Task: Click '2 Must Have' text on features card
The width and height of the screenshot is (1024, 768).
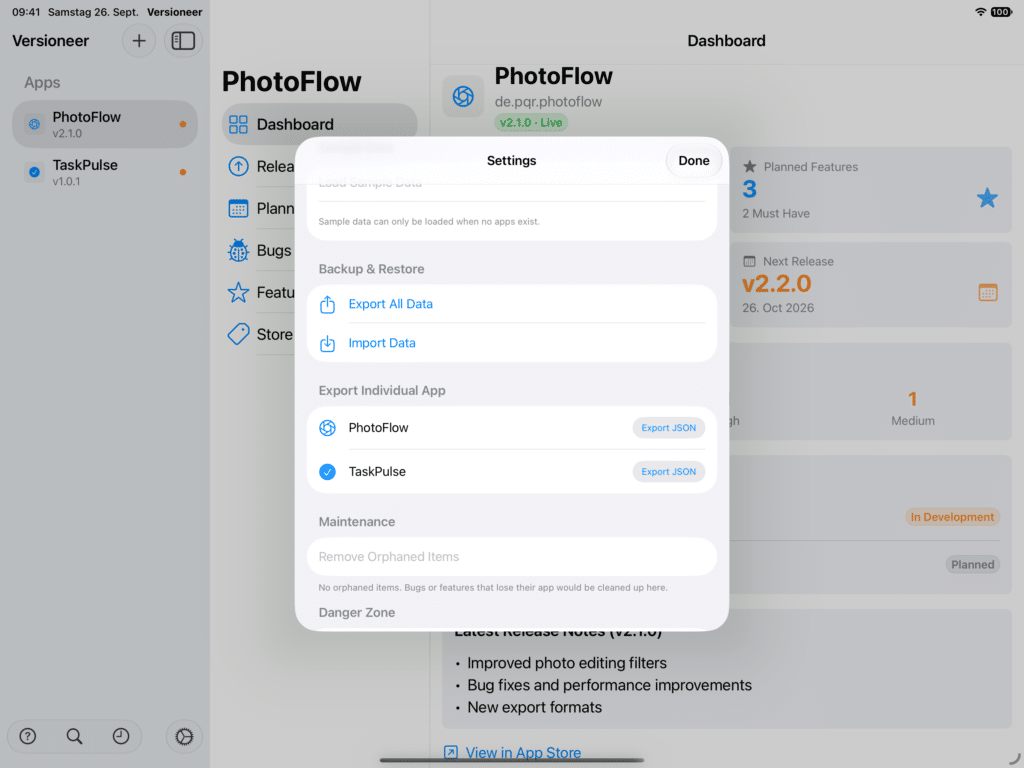Action: pyautogui.click(x=776, y=214)
